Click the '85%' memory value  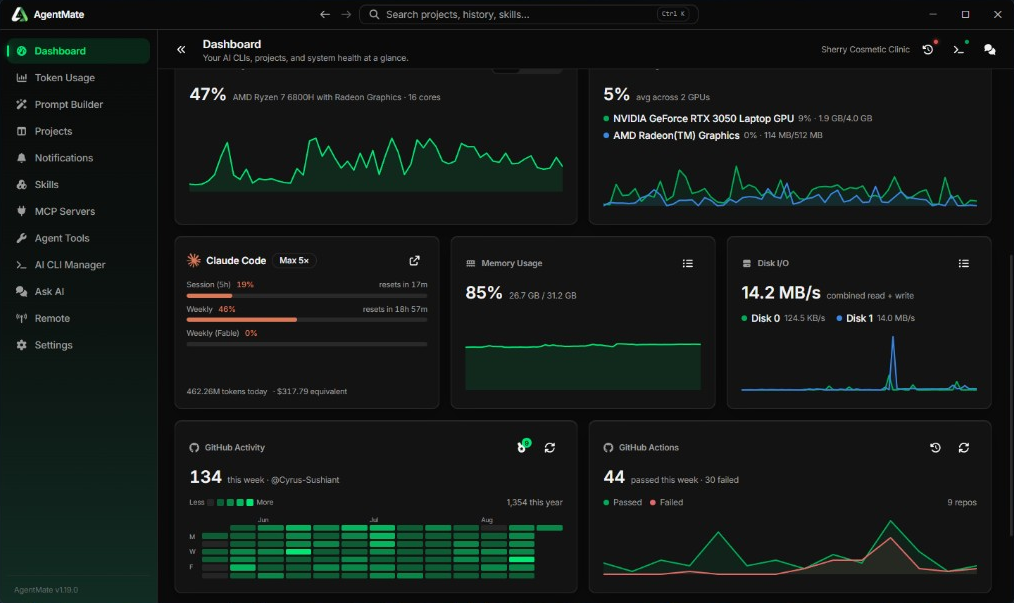pyautogui.click(x=484, y=292)
